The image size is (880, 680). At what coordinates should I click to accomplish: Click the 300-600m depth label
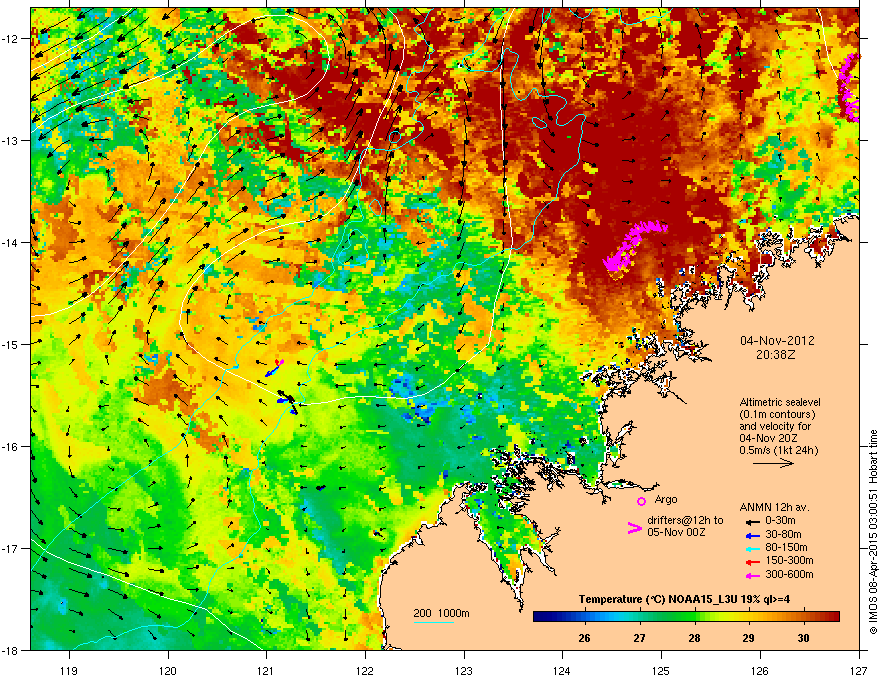tap(789, 575)
